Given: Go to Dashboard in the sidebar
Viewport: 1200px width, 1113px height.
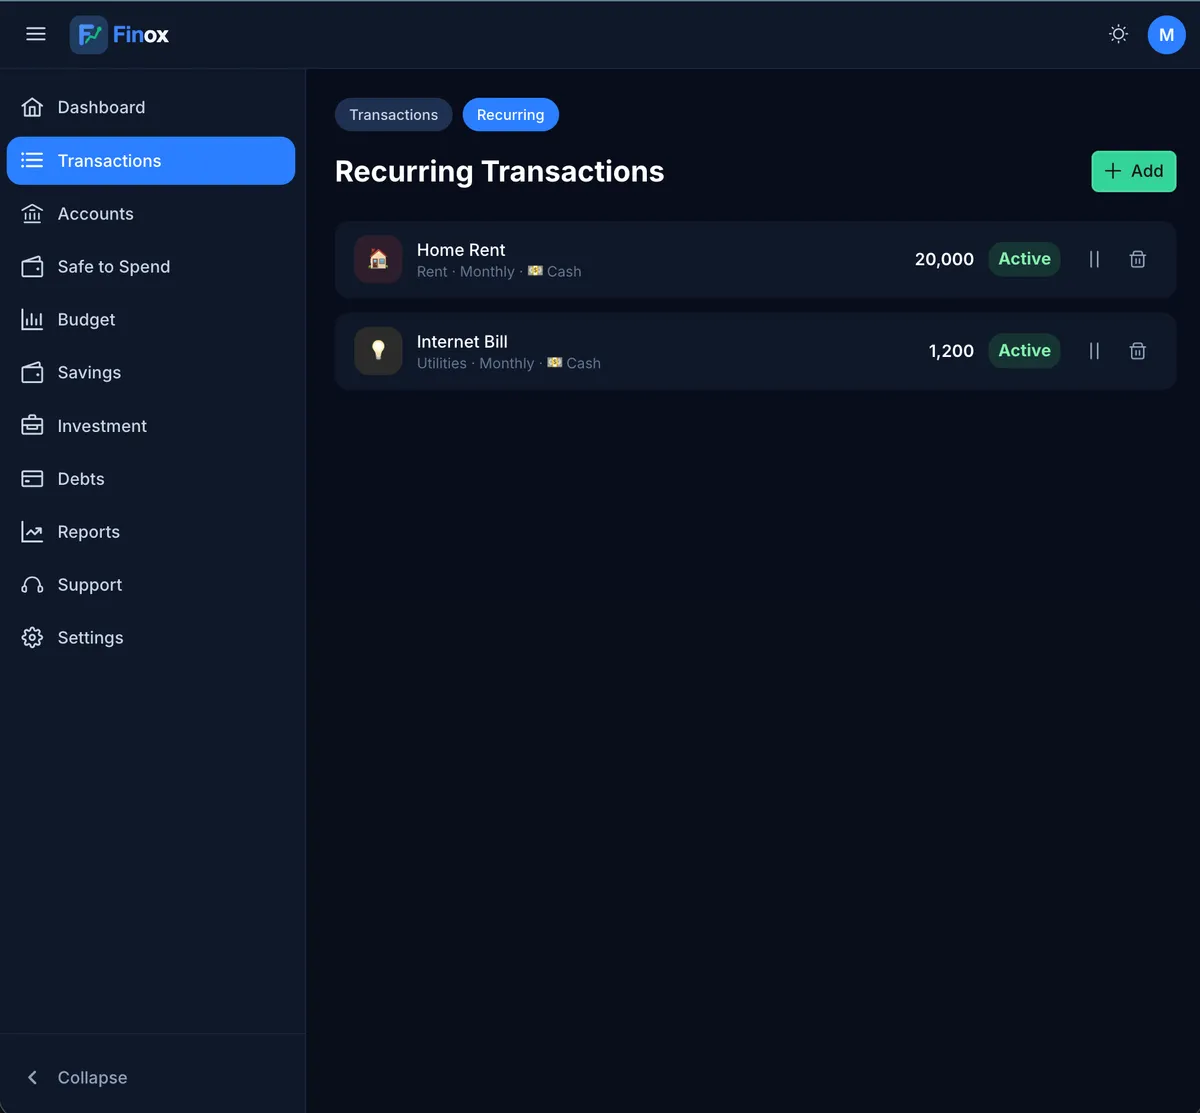Looking at the screenshot, I should click(x=151, y=107).
